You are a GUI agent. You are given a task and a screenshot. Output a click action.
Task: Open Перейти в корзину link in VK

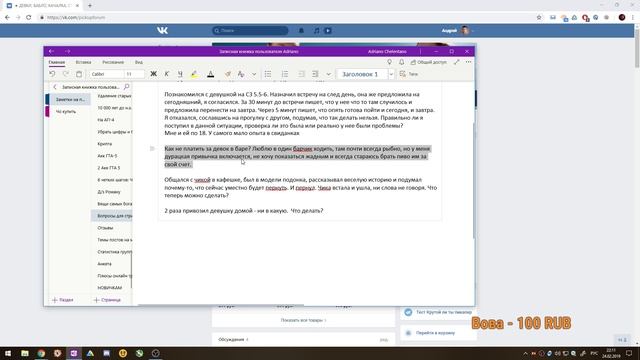436,333
